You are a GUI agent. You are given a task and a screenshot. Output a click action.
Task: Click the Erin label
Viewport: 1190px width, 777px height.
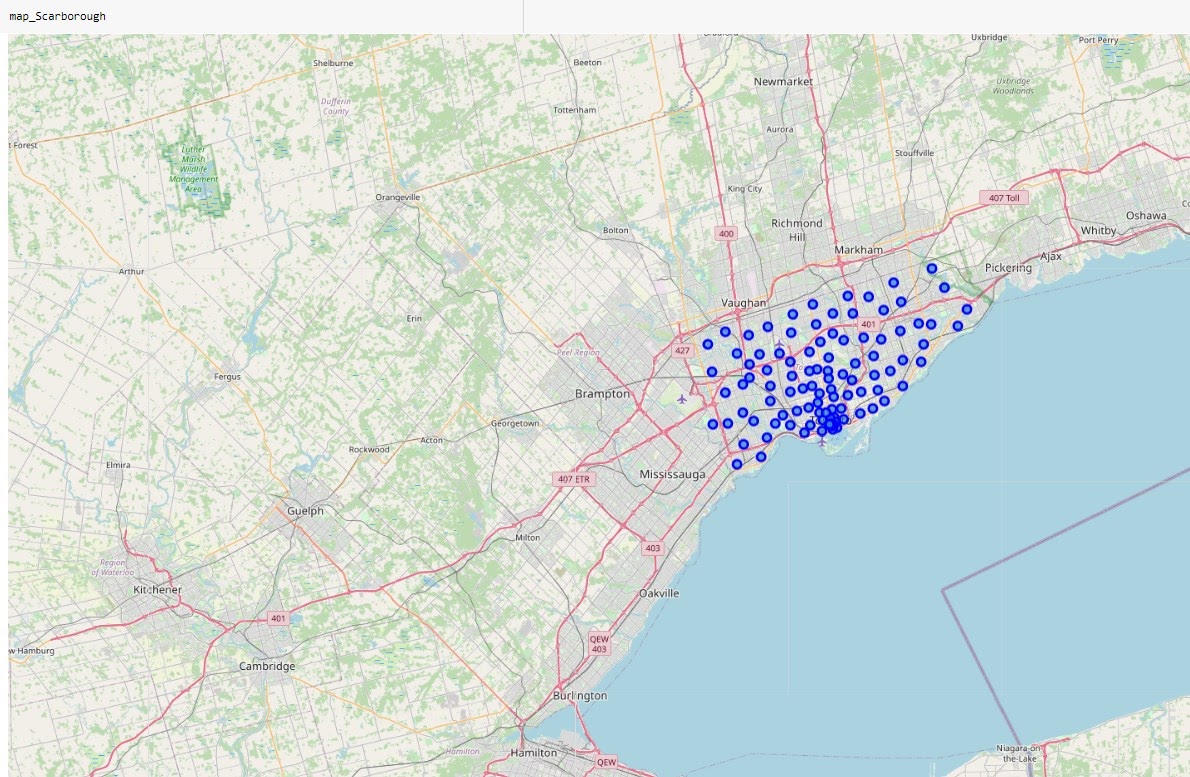414,319
